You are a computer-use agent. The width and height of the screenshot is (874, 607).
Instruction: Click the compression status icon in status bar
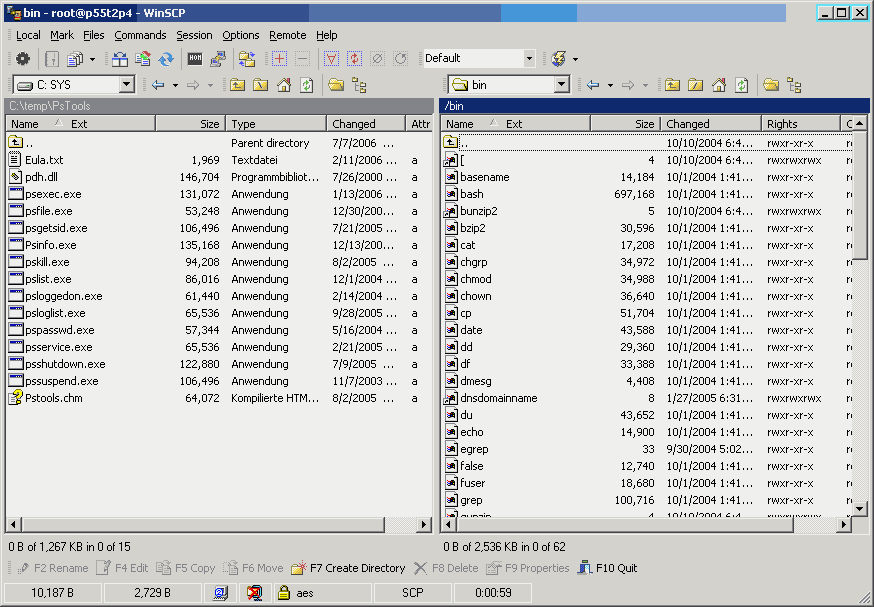click(254, 593)
